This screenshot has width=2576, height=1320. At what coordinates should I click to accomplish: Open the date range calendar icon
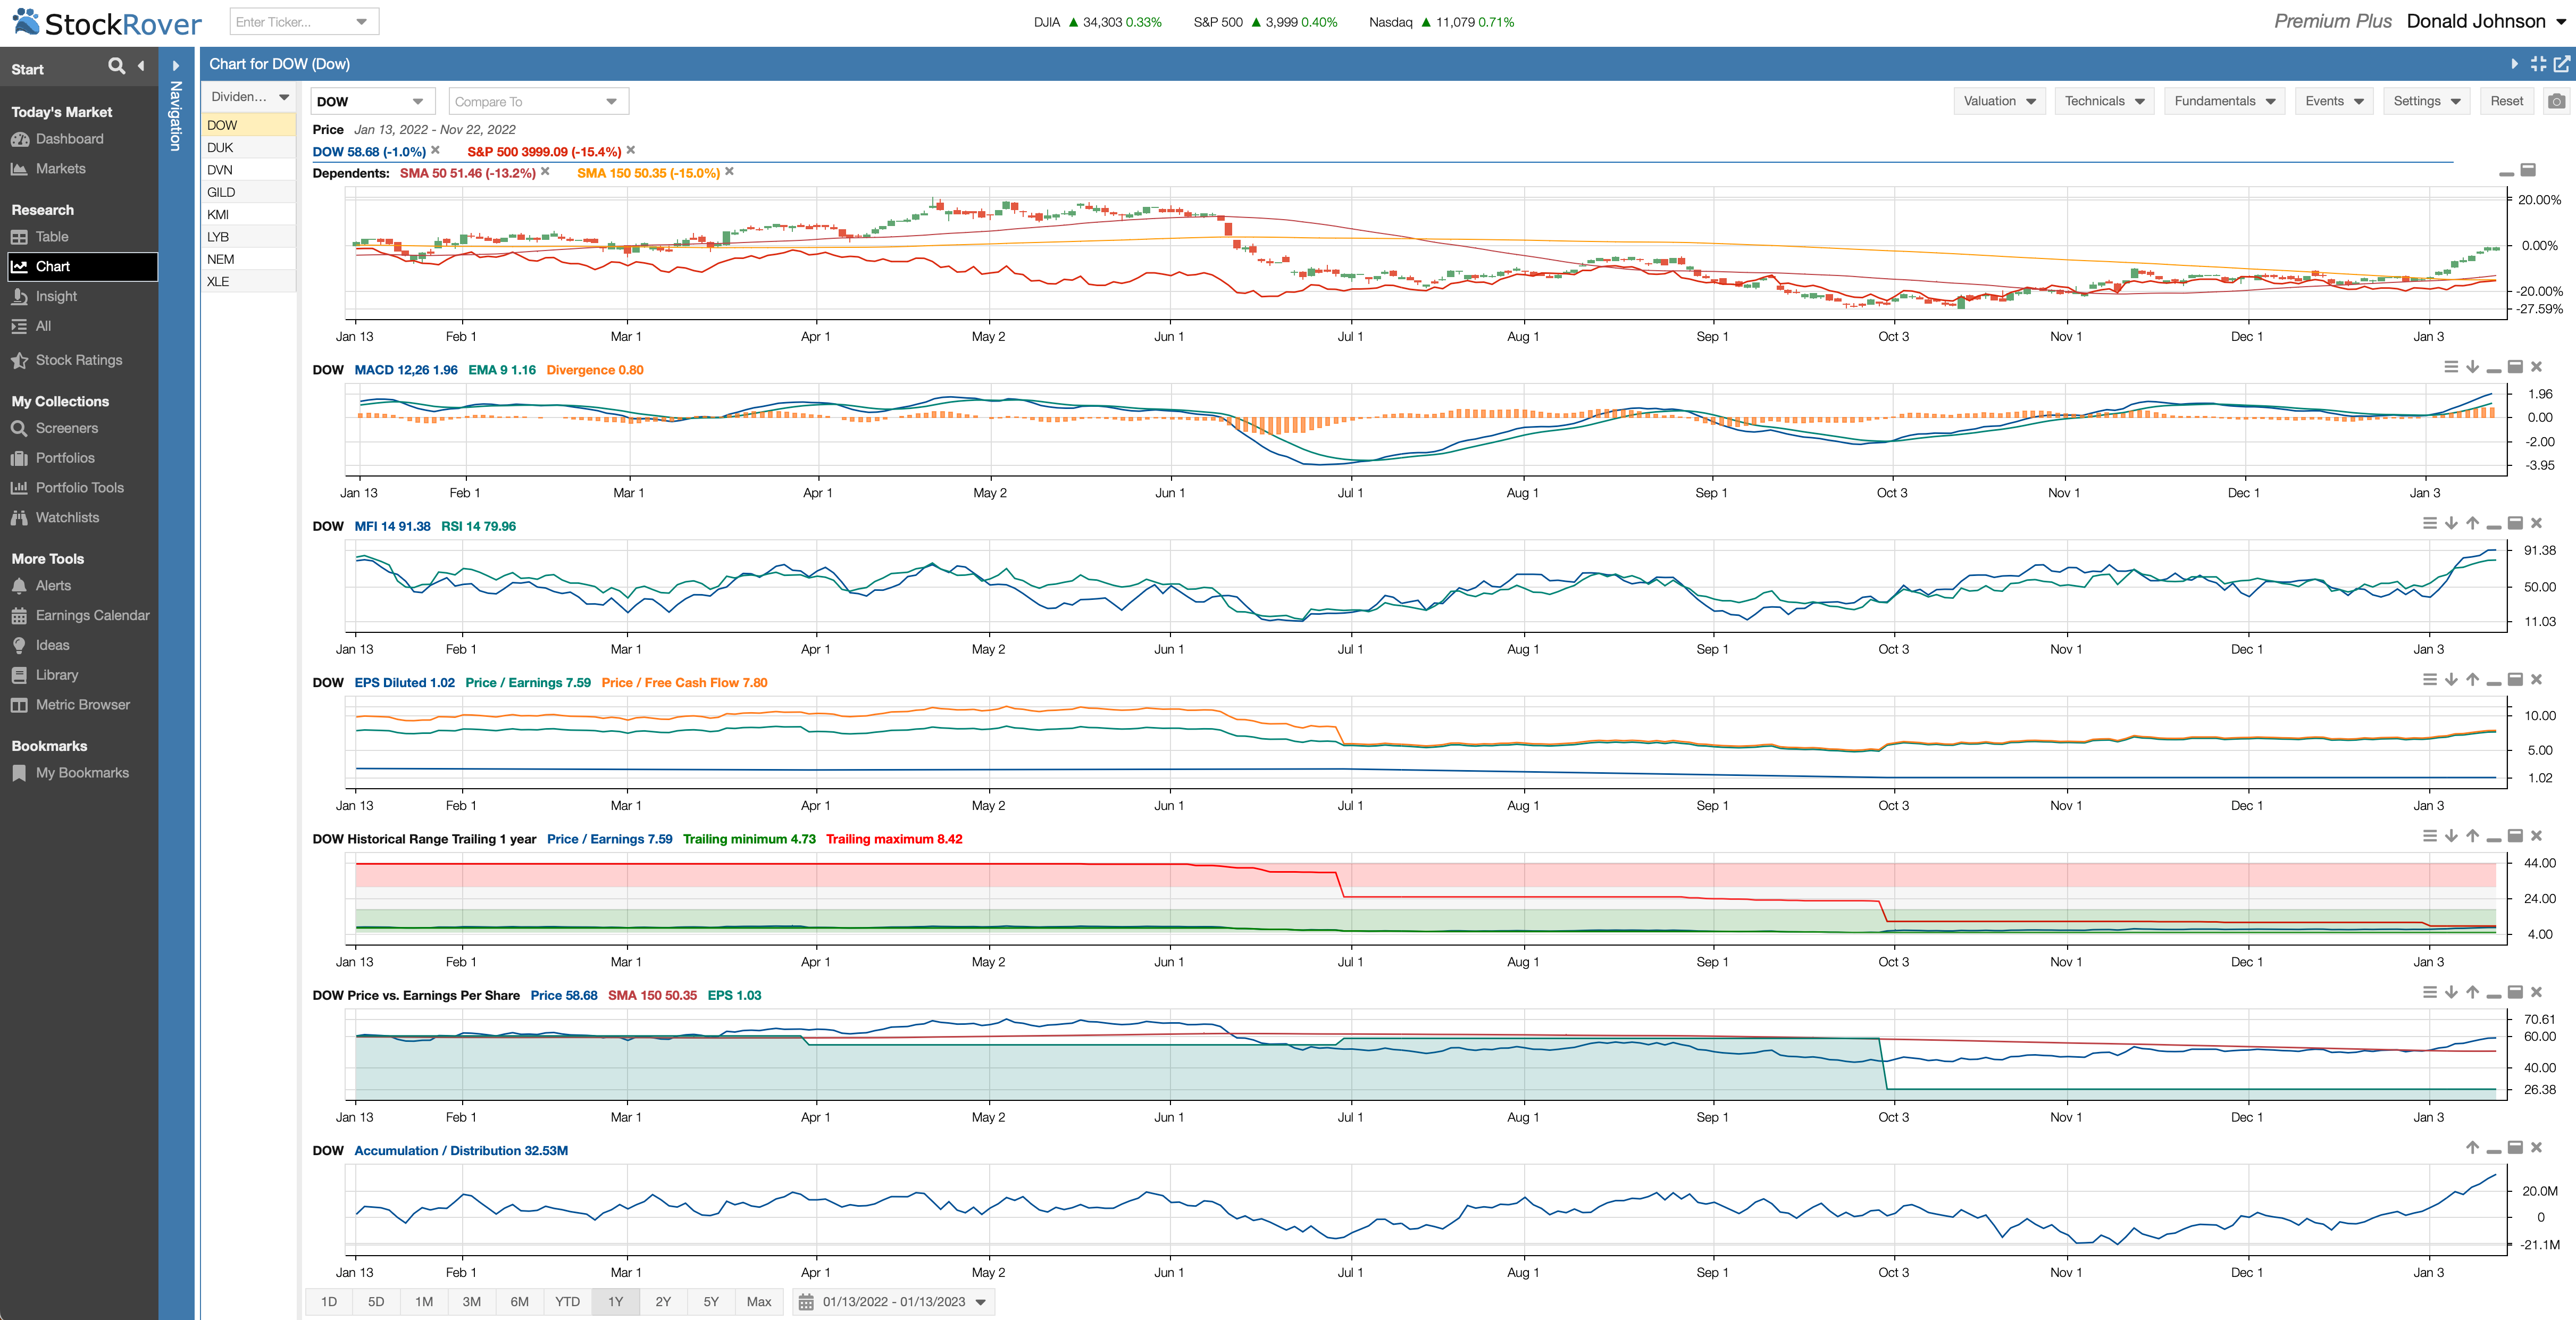tap(806, 1302)
